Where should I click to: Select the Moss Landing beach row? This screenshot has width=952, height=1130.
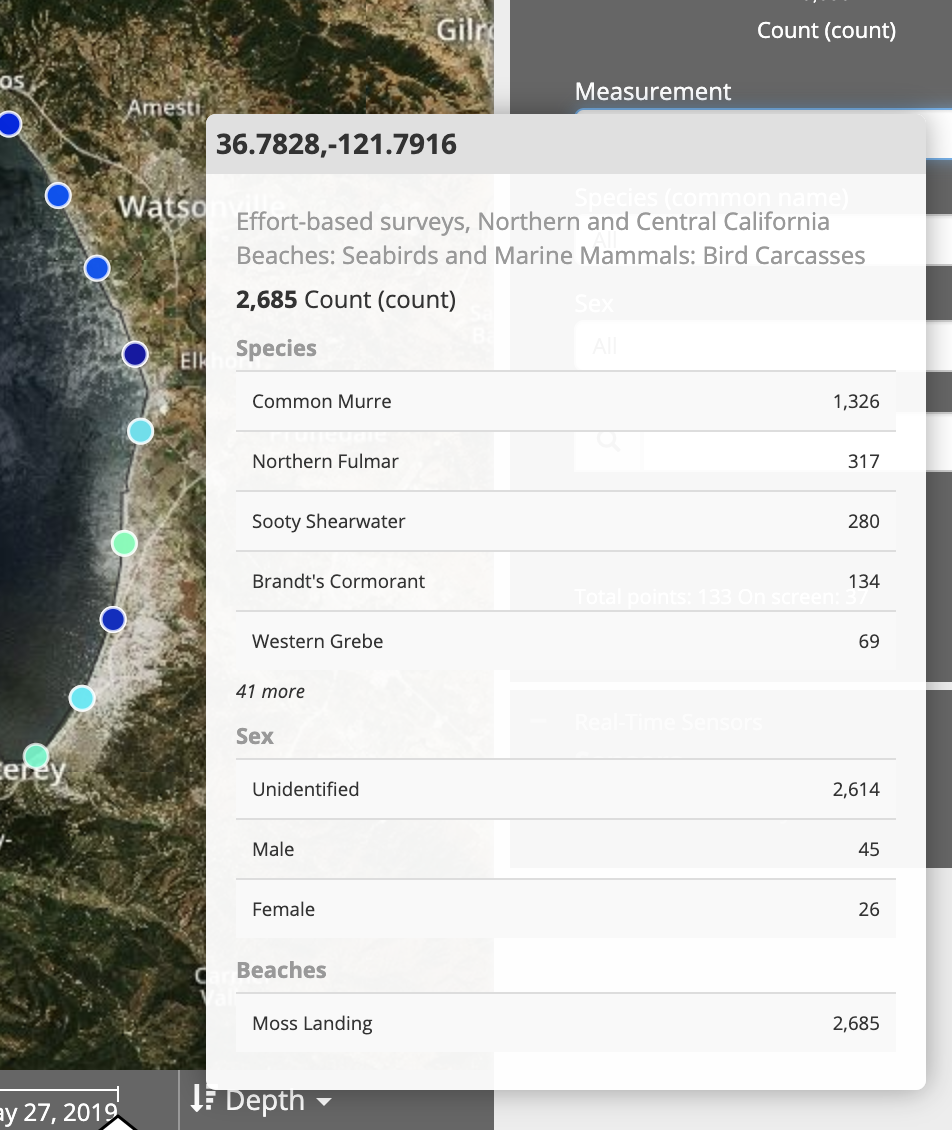point(566,1023)
